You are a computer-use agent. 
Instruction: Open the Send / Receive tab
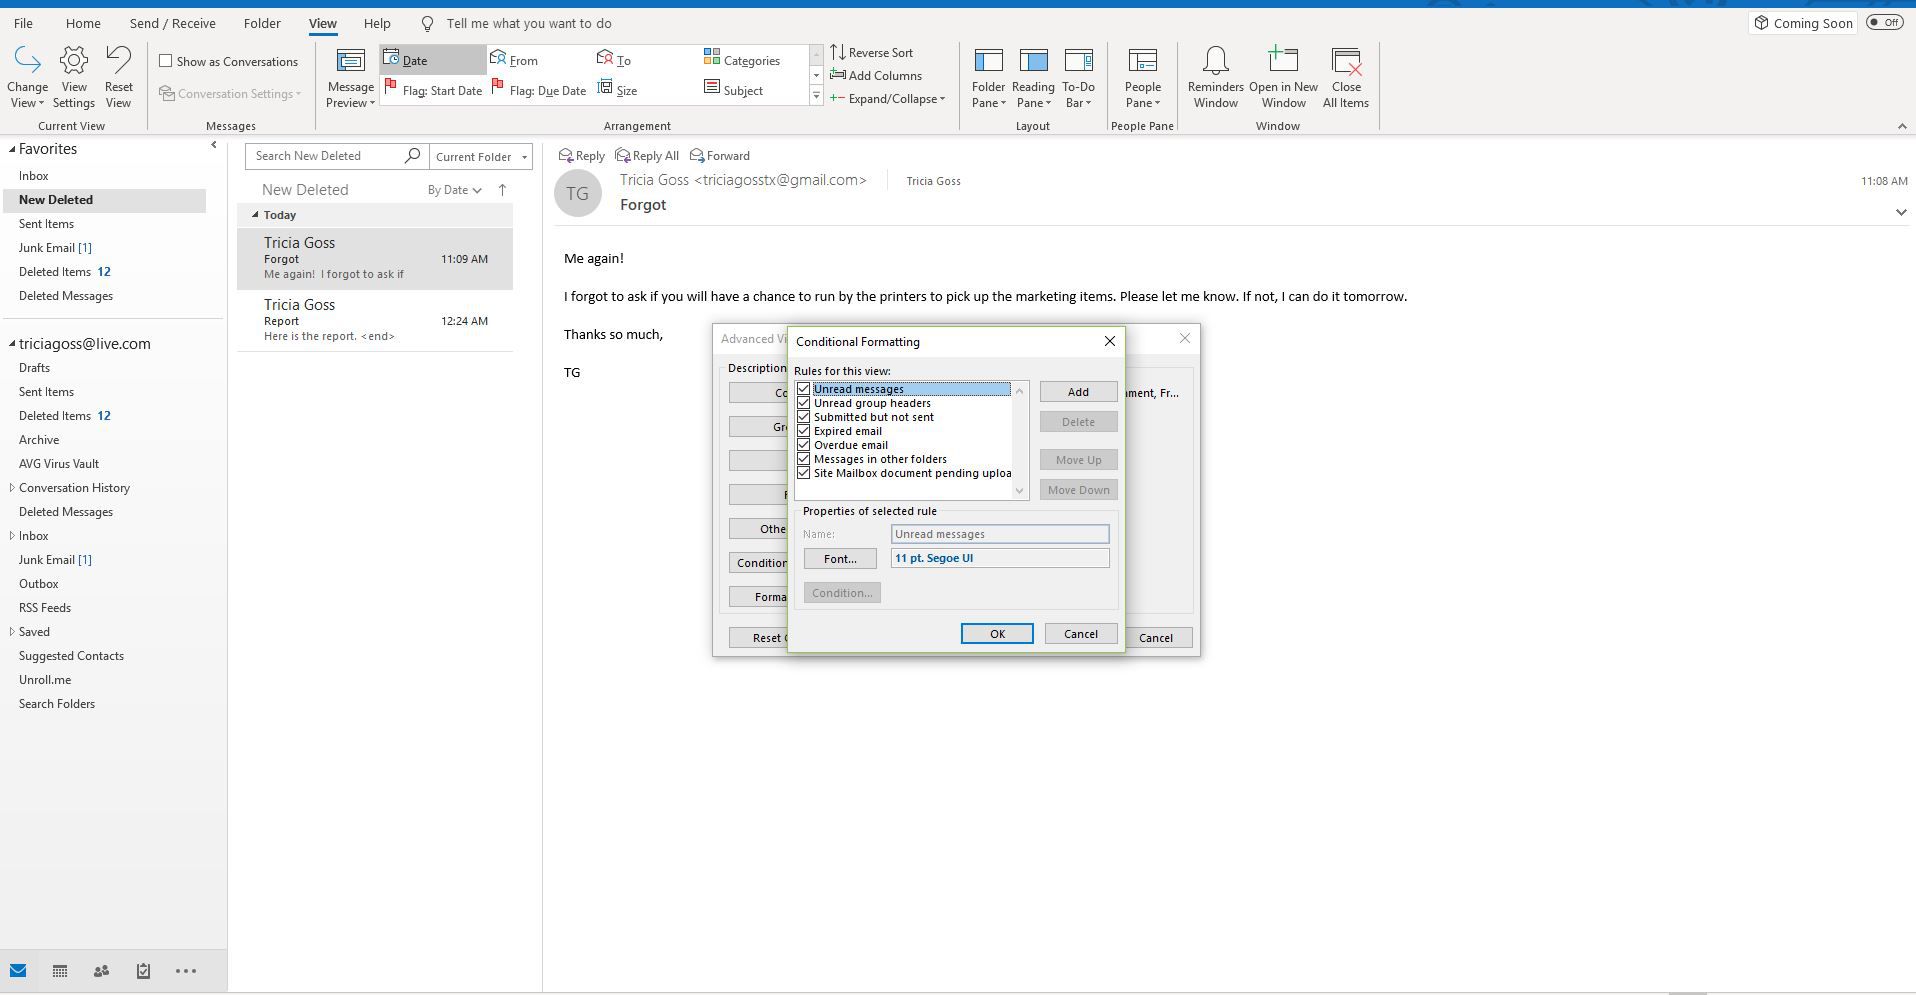(x=172, y=23)
